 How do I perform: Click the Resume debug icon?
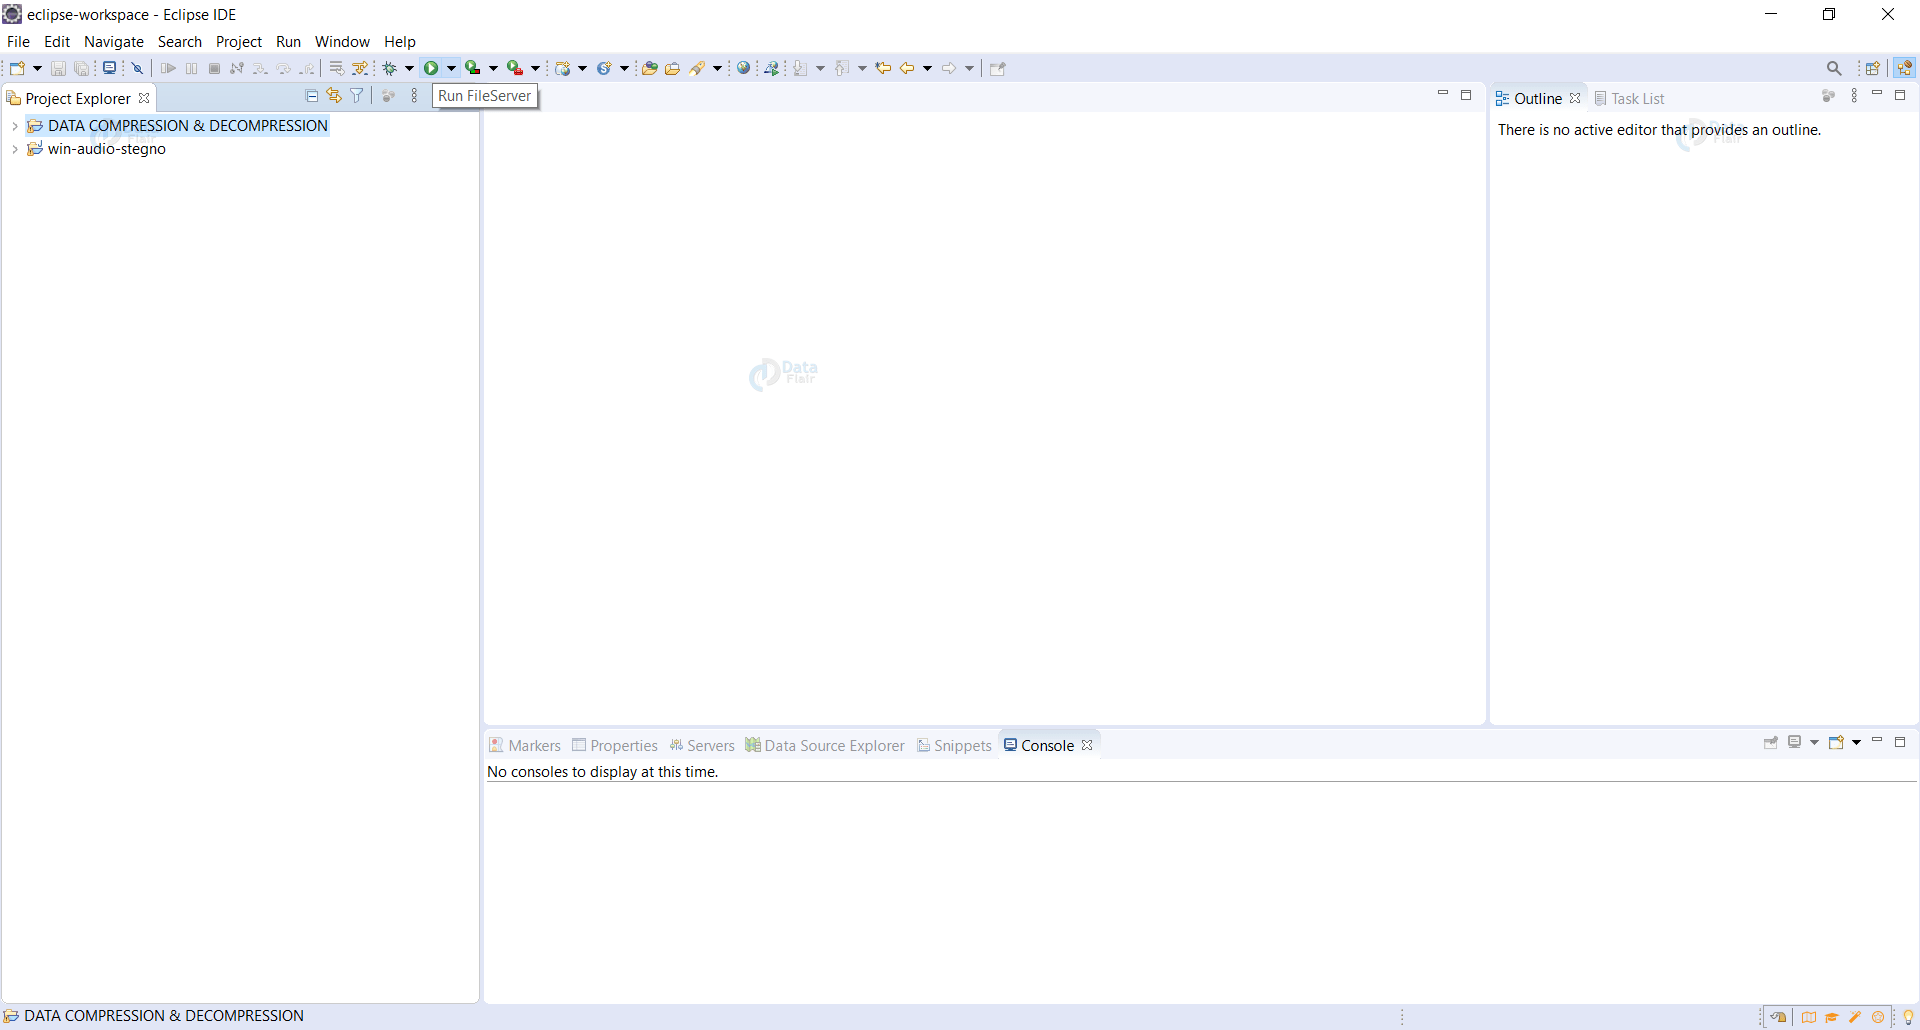click(x=168, y=68)
